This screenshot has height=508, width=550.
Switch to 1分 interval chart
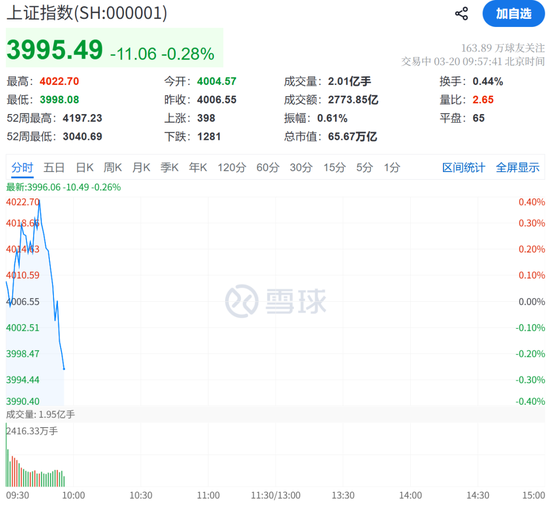392,167
